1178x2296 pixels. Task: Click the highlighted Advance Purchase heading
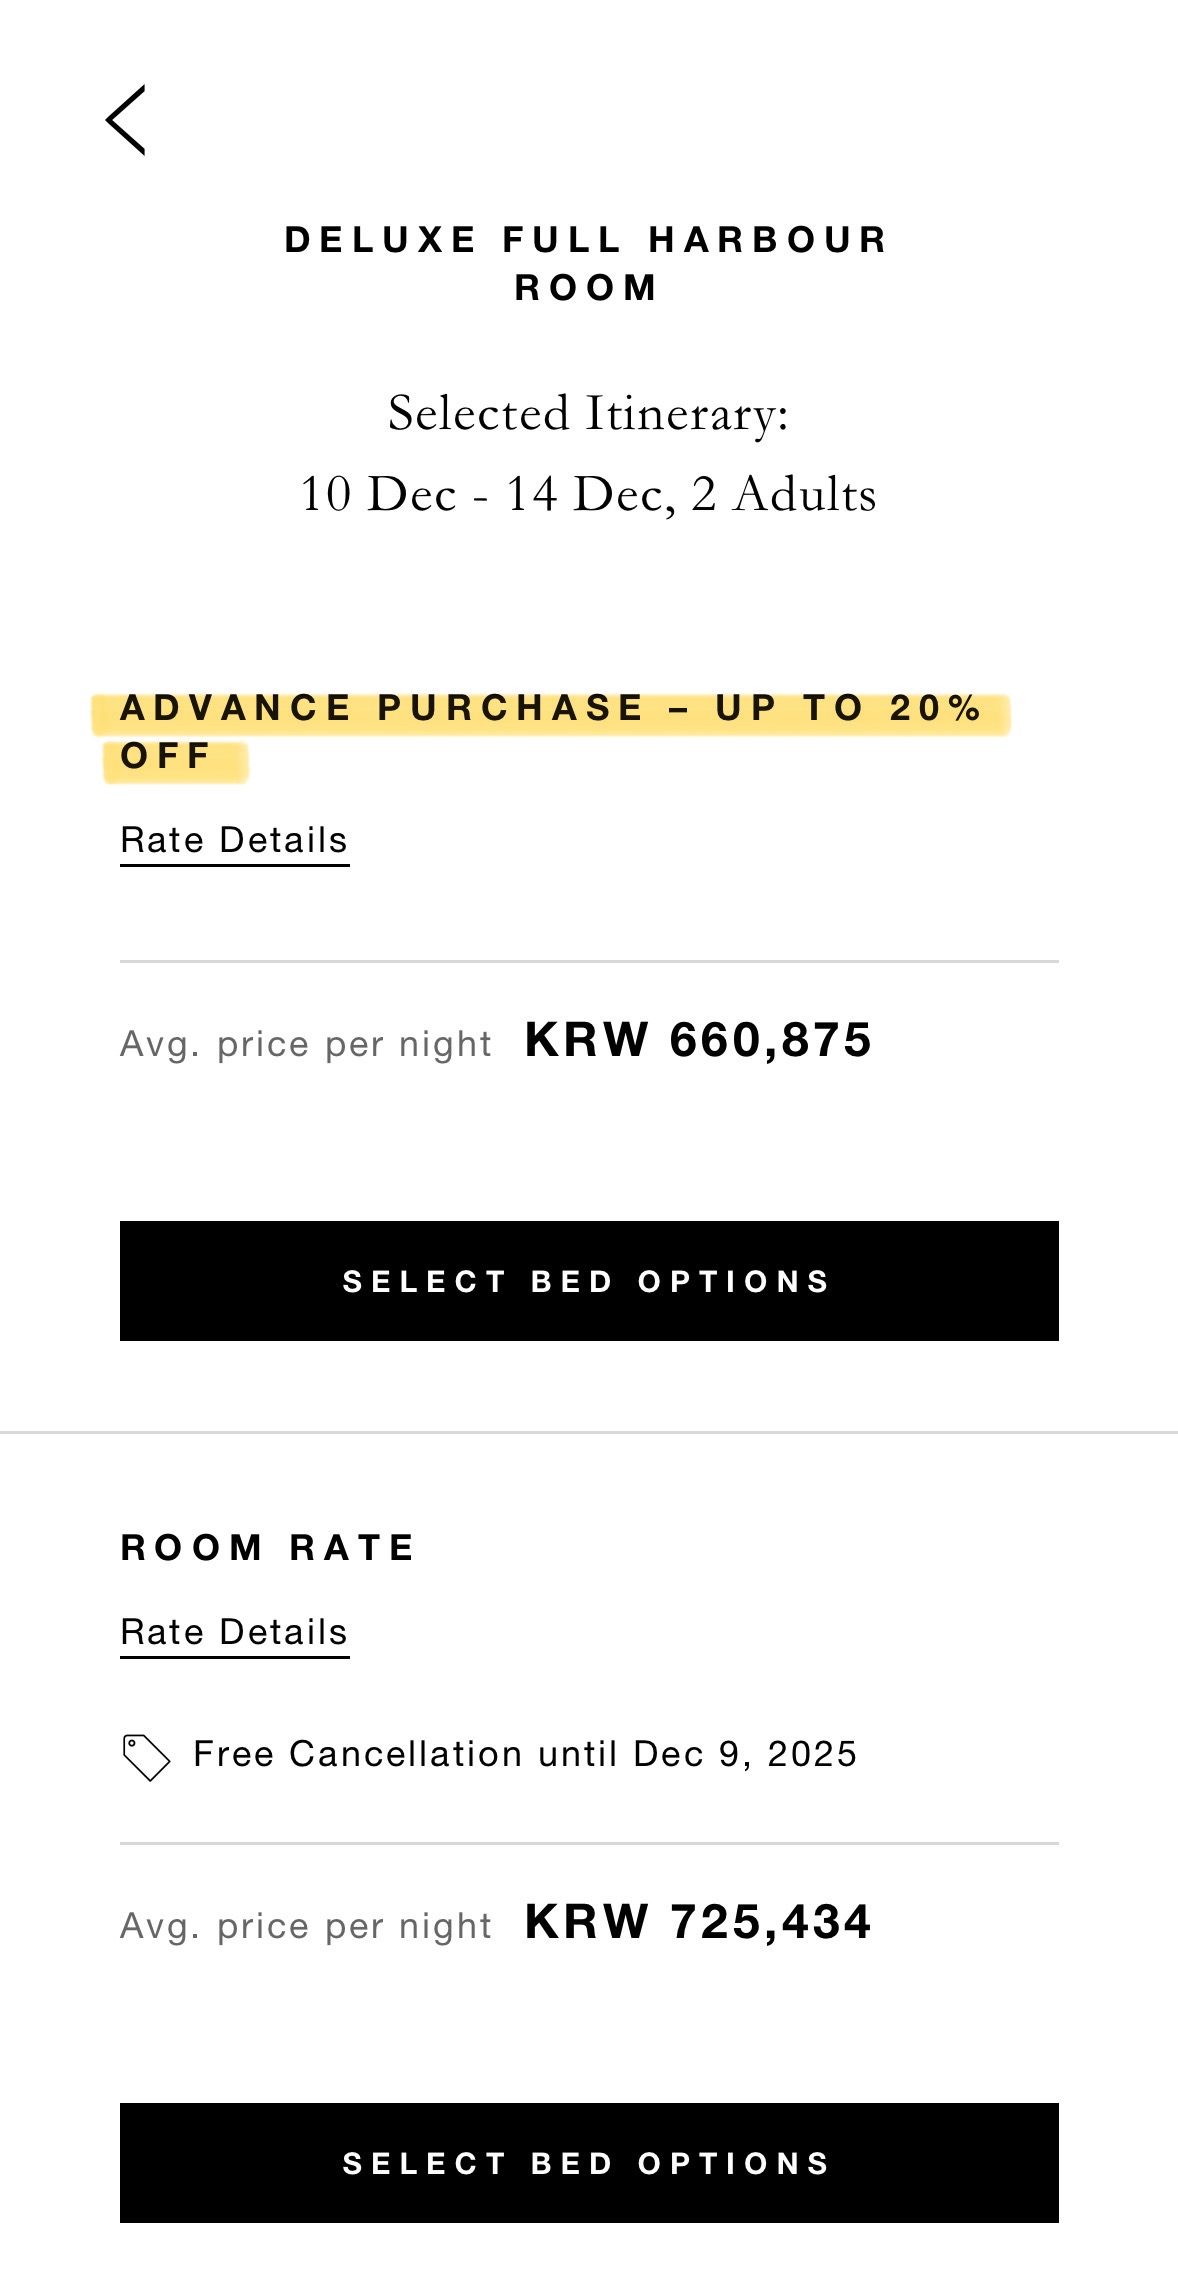[550, 709]
